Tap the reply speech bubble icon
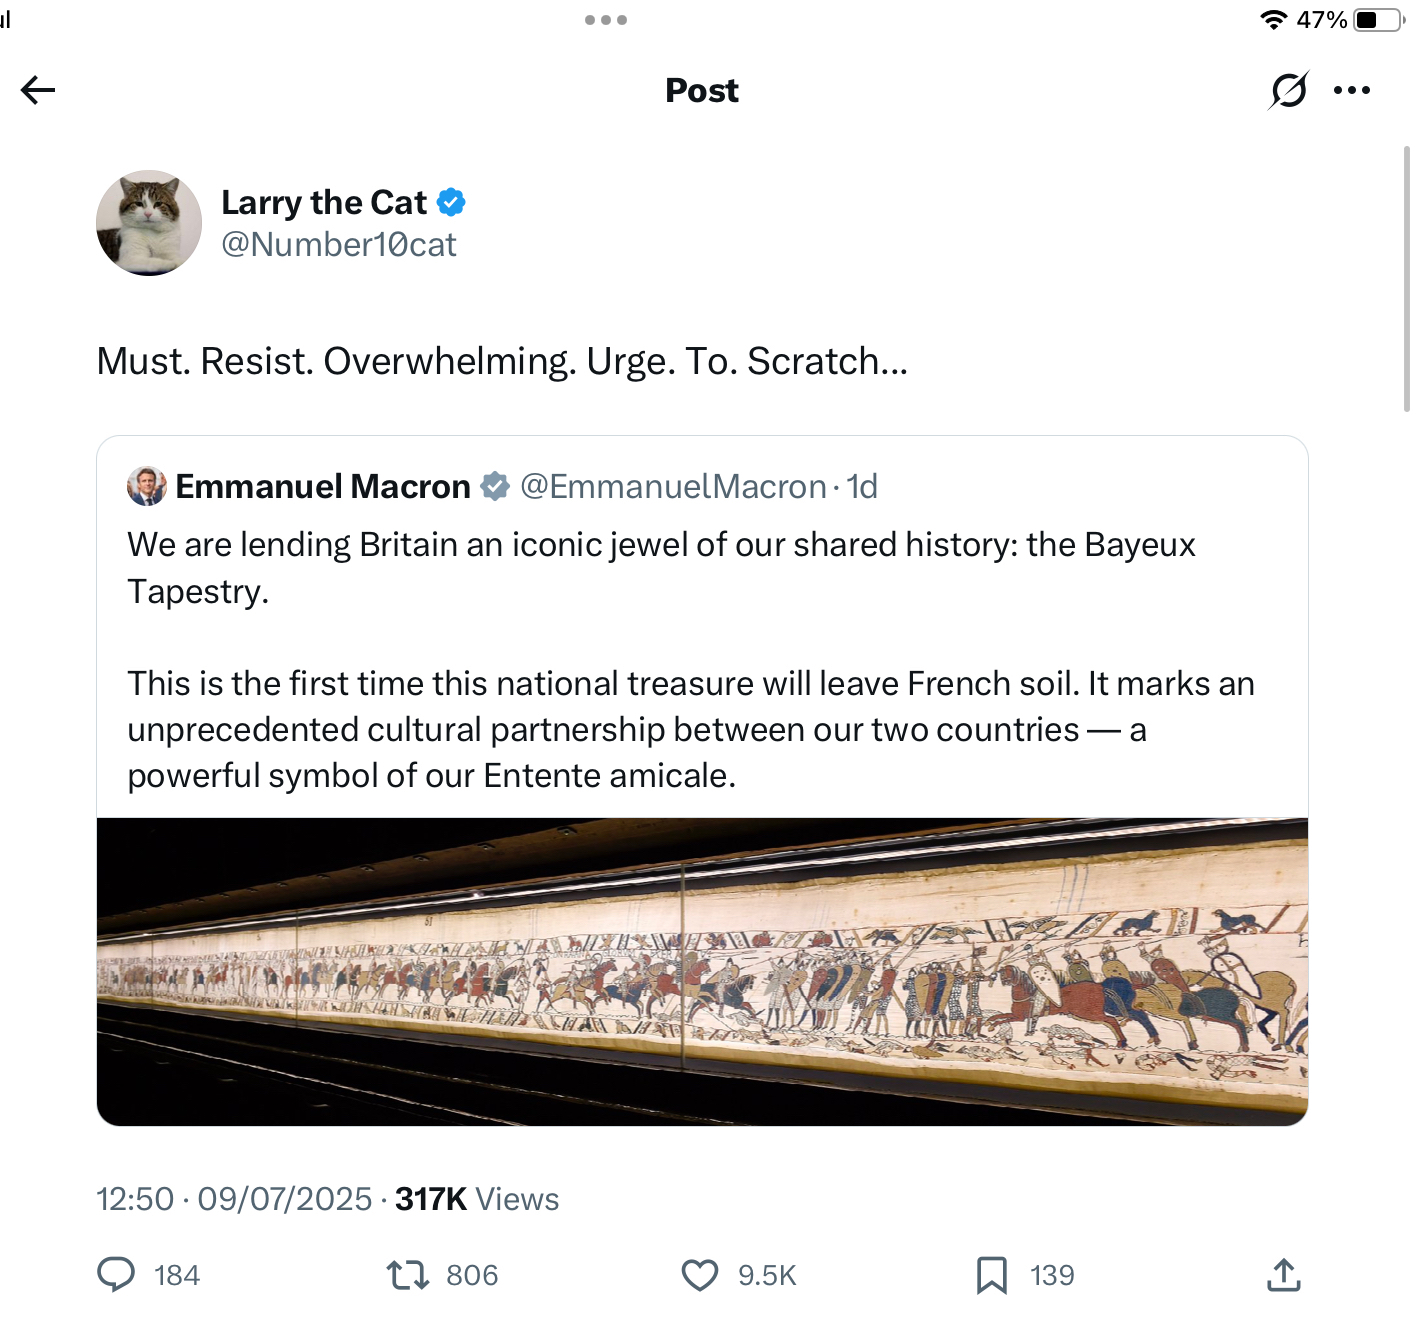 click(x=116, y=1275)
